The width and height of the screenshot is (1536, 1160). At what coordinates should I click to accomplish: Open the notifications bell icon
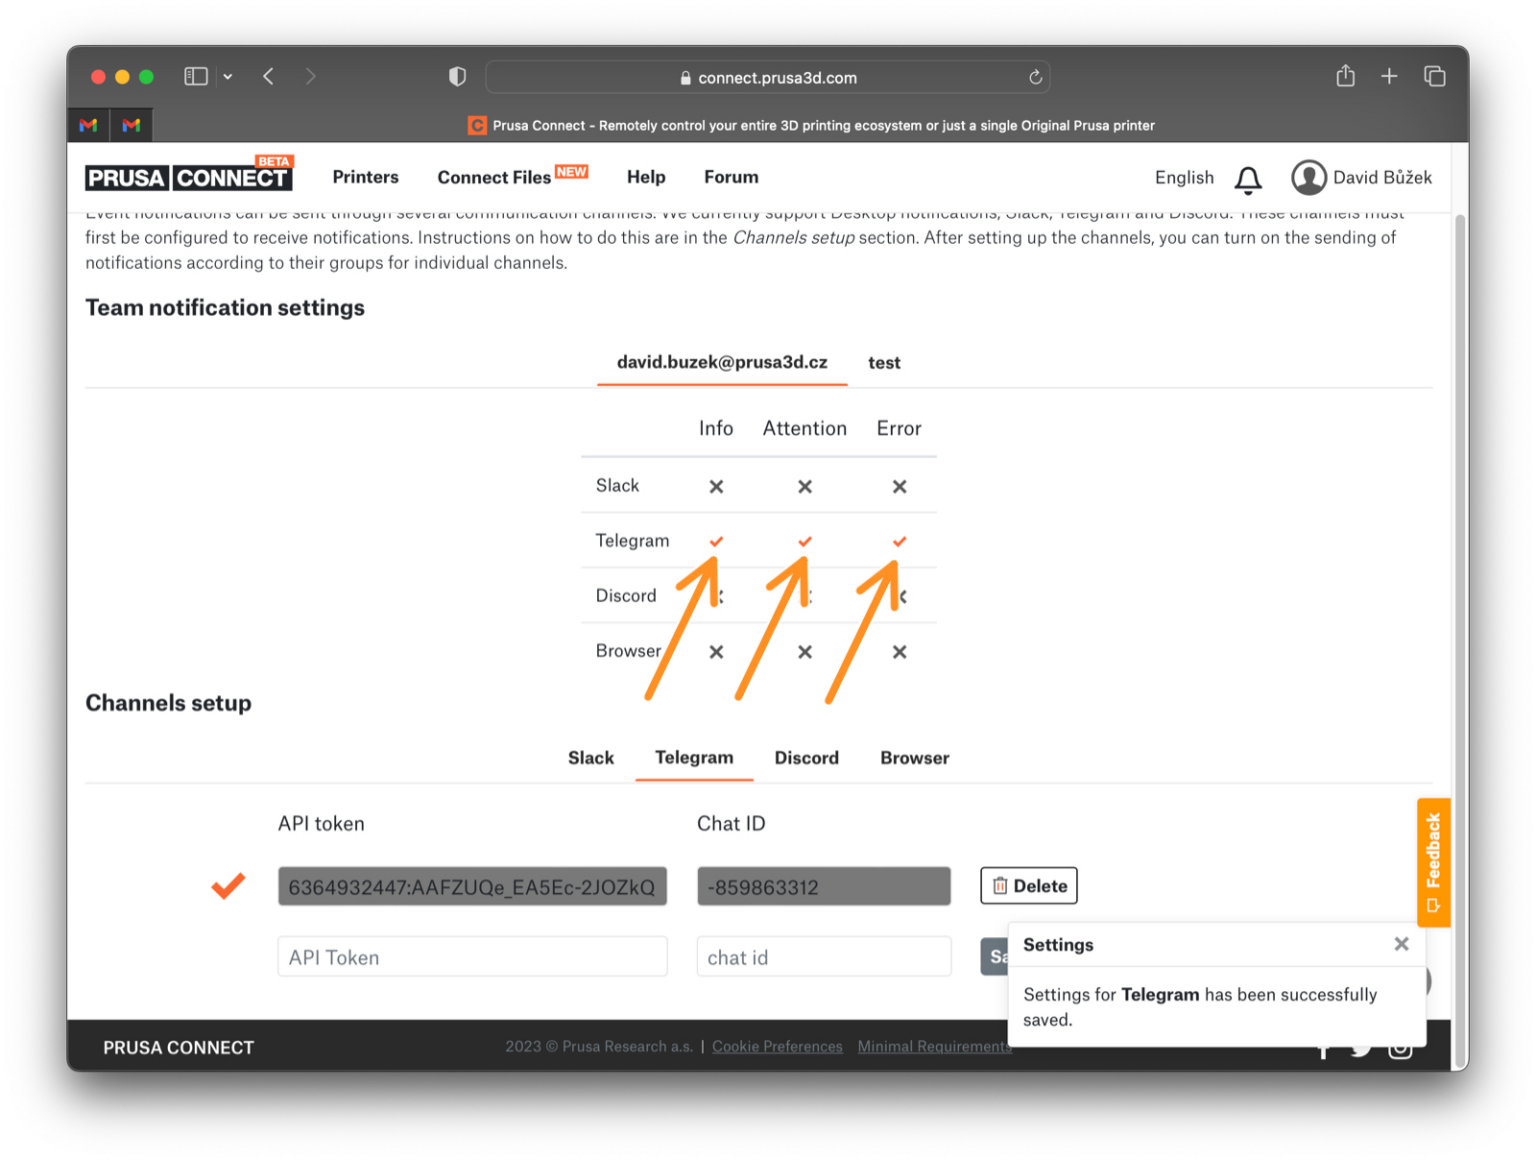[1248, 178]
